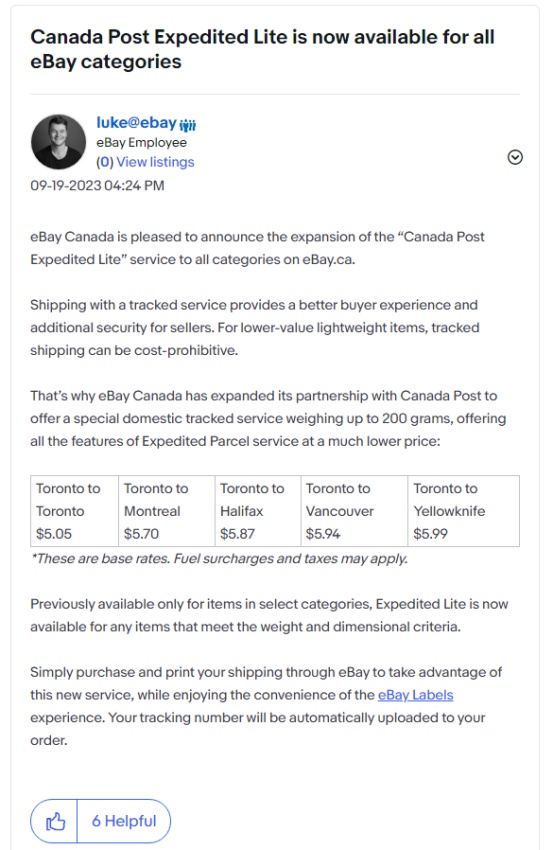
Task: Click the eBay Employee label
Action: click(x=141, y=143)
